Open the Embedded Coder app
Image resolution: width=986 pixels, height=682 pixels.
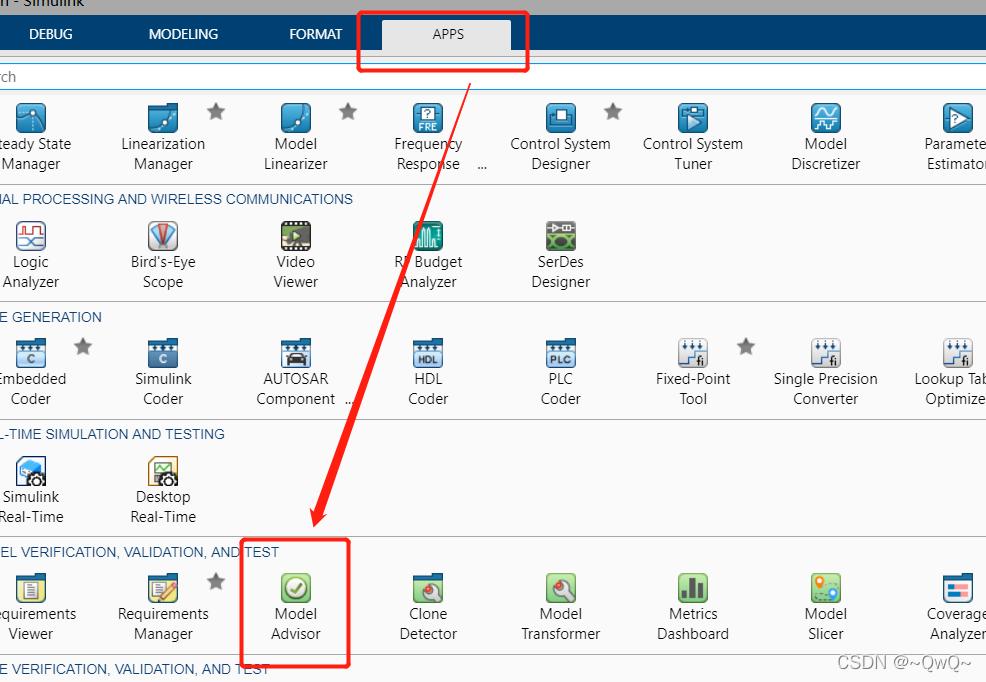point(31,372)
